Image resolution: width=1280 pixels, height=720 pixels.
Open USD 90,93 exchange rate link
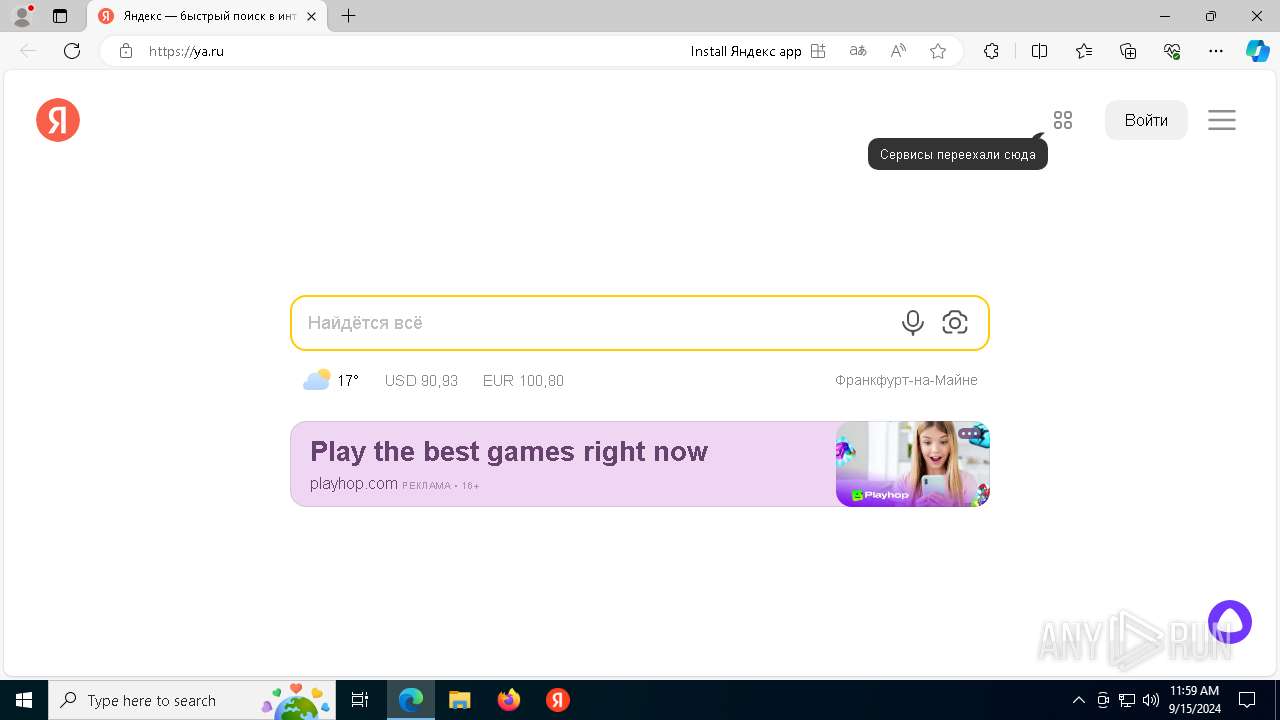point(421,381)
